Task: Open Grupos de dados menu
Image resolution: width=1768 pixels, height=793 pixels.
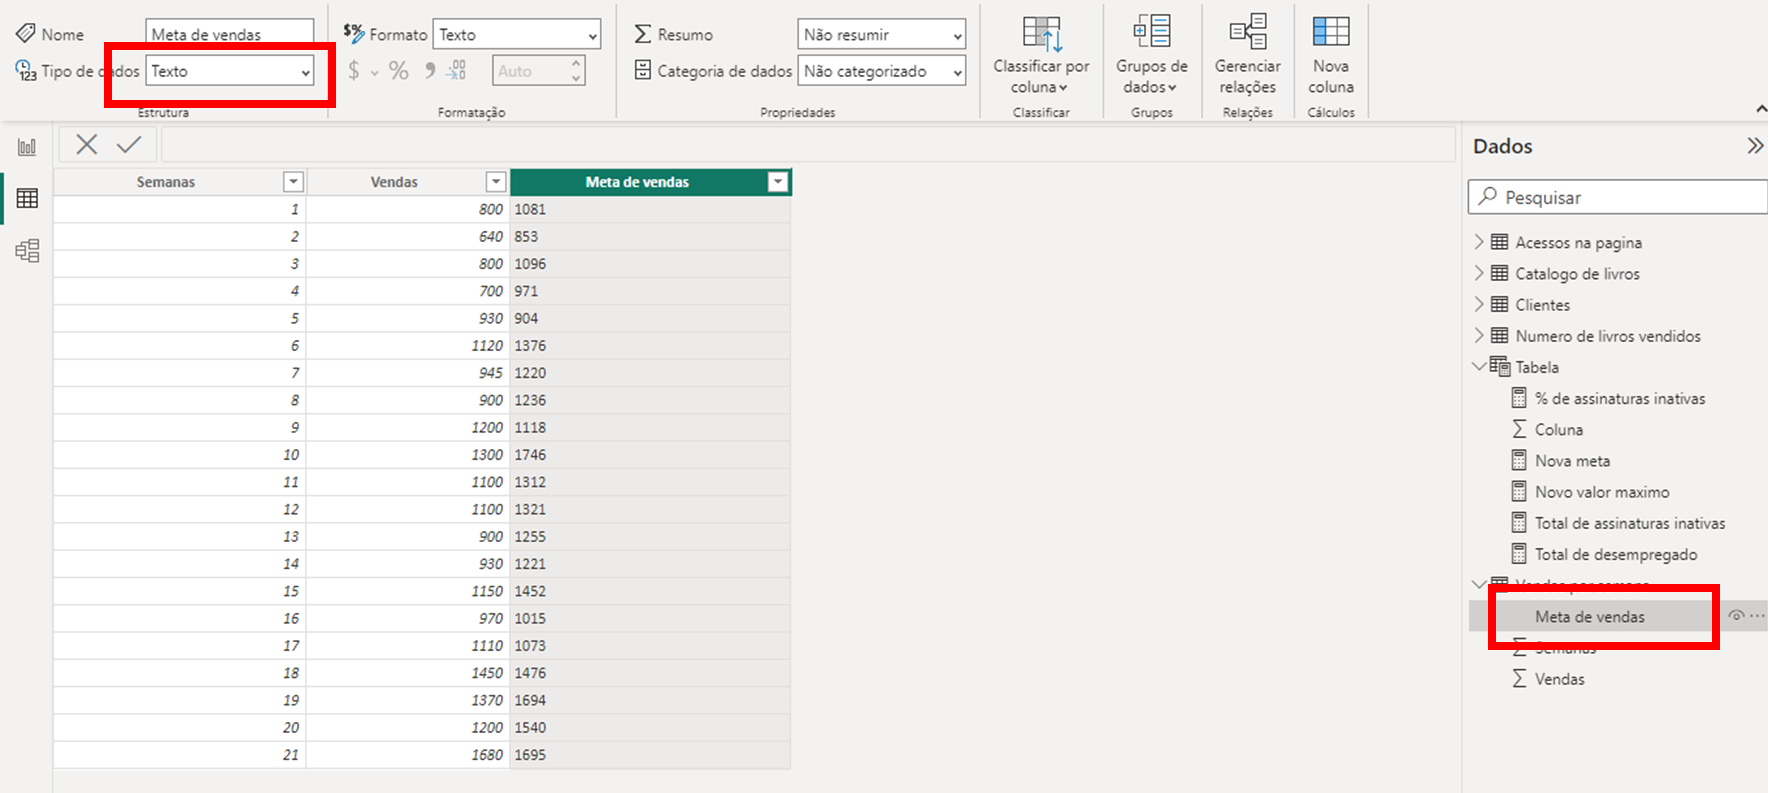Action: [1152, 55]
